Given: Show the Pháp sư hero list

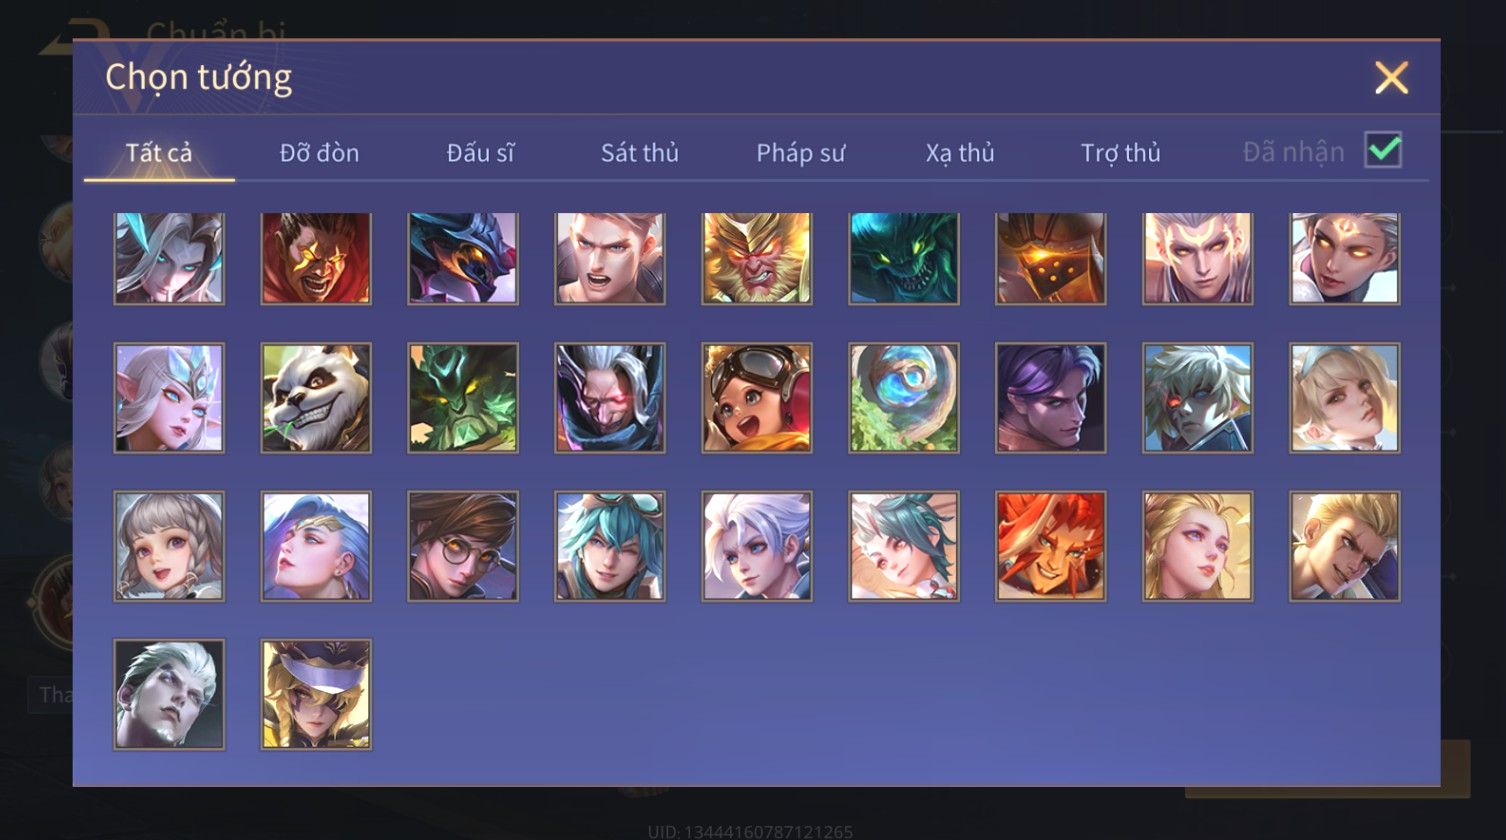Looking at the screenshot, I should point(800,153).
